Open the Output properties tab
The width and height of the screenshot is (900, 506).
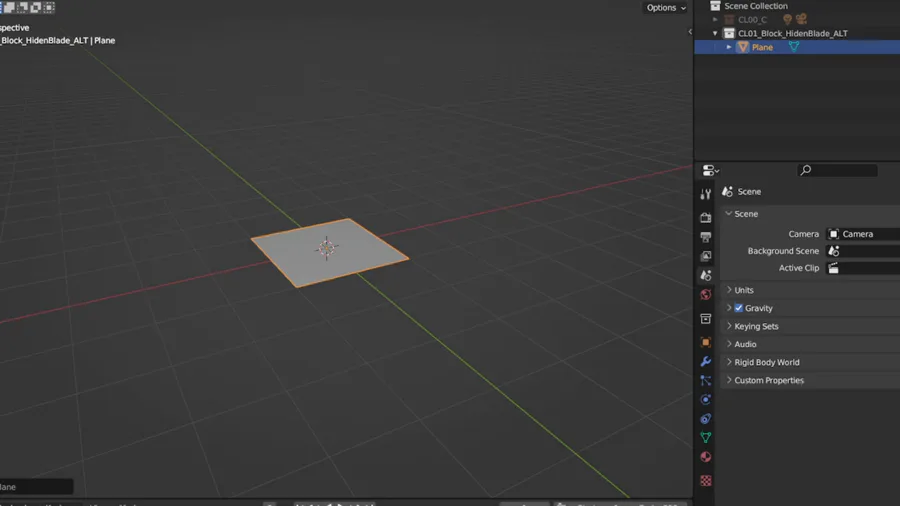coord(705,237)
